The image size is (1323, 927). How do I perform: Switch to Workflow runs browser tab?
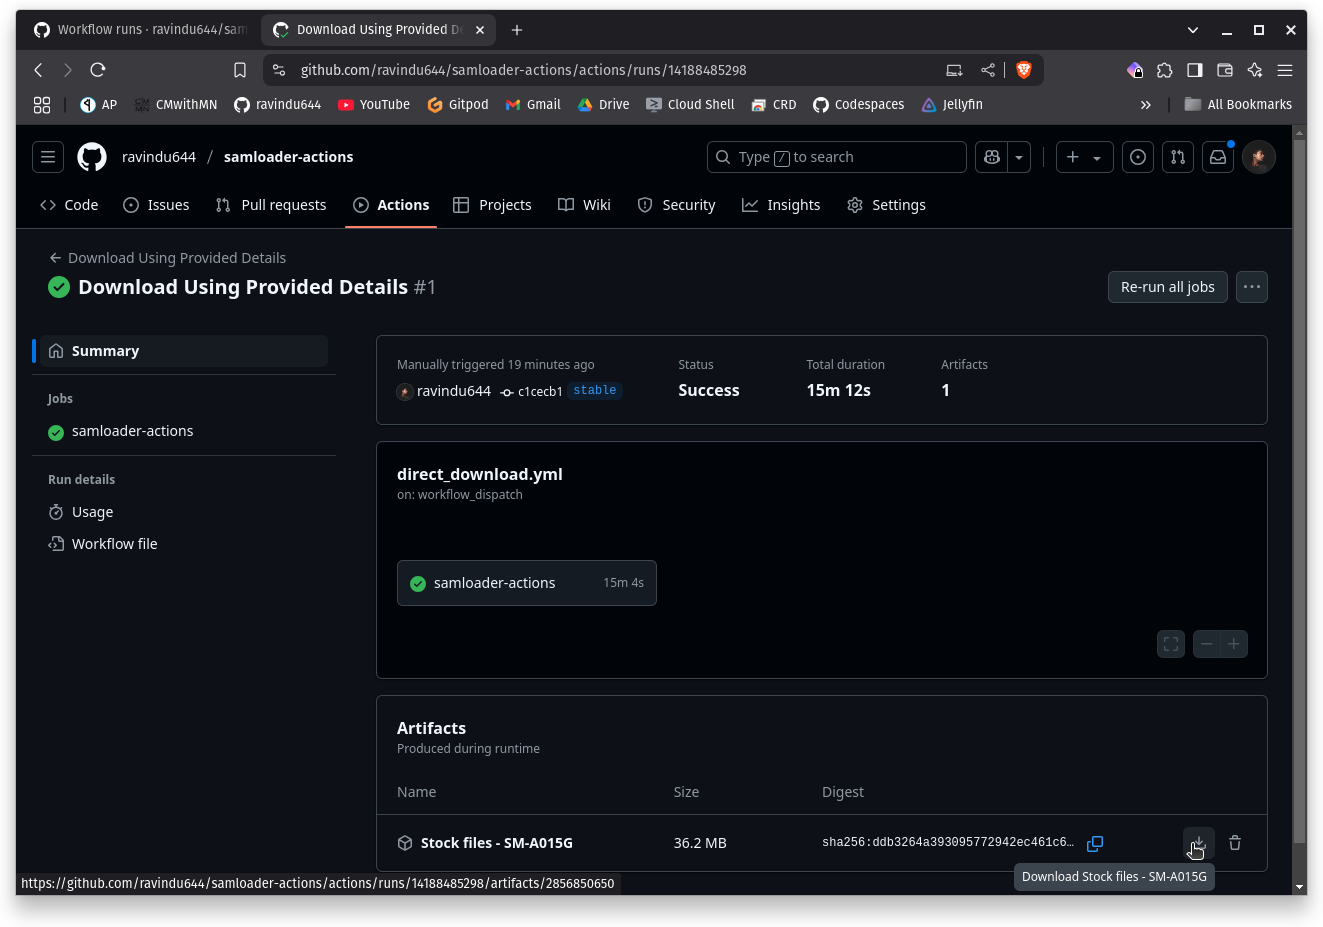[x=140, y=30]
